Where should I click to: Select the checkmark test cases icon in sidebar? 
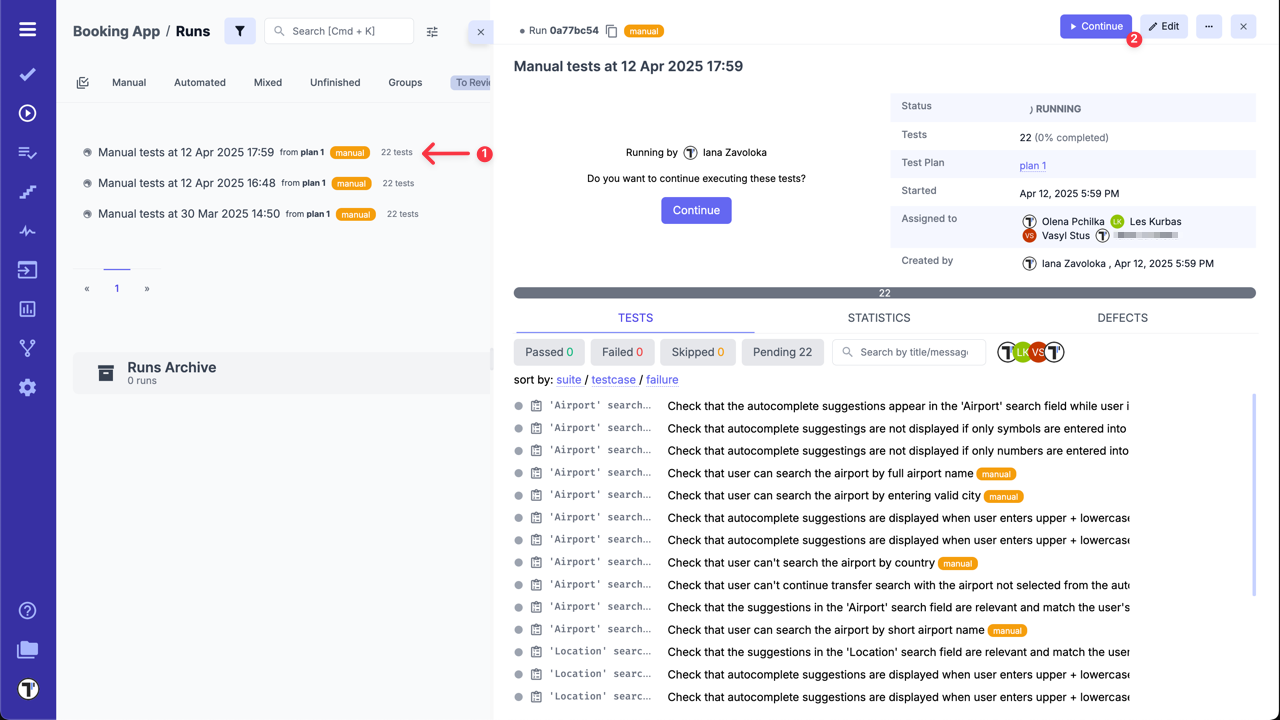(x=26, y=73)
